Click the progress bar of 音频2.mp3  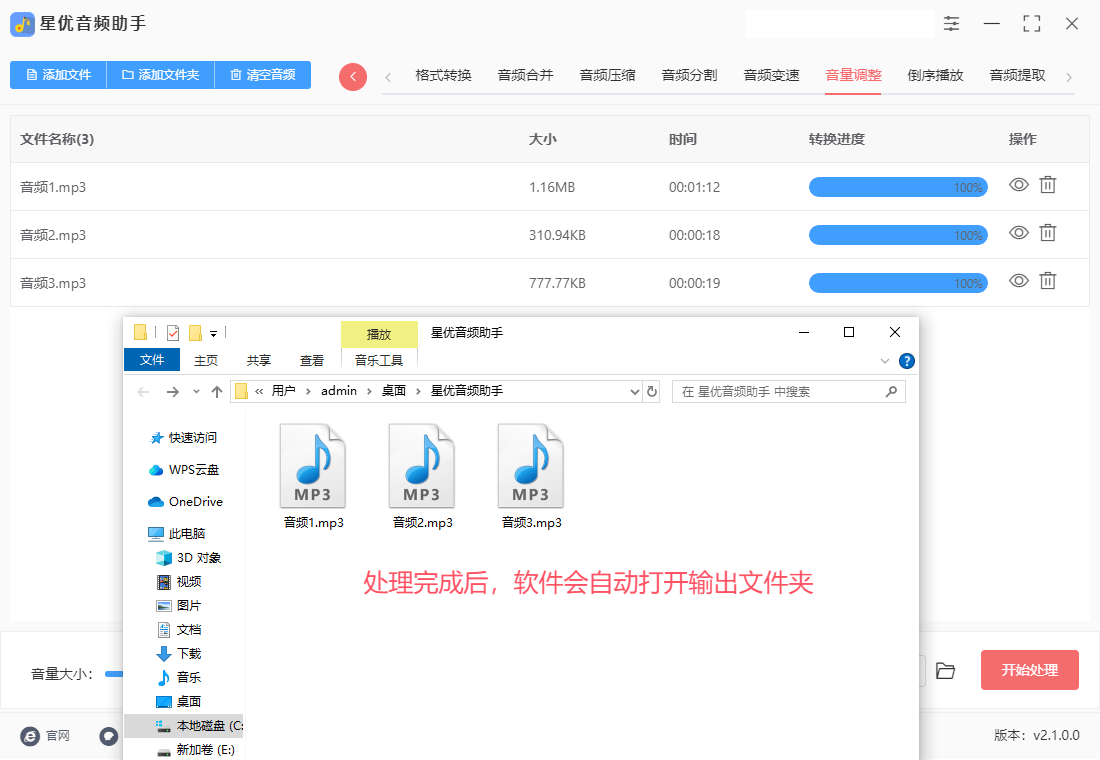point(898,235)
